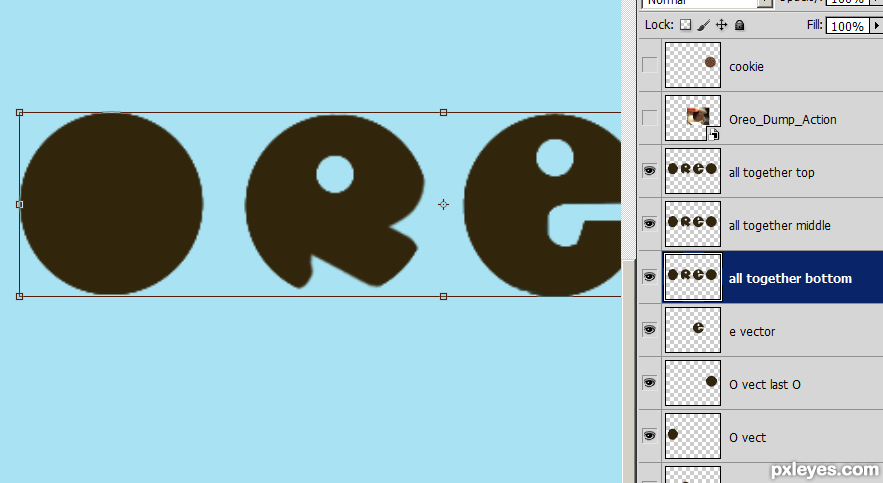Viewport: 883px width, 483px height.
Task: Click the Oreo_Dump_Action layer name
Action: tap(782, 120)
